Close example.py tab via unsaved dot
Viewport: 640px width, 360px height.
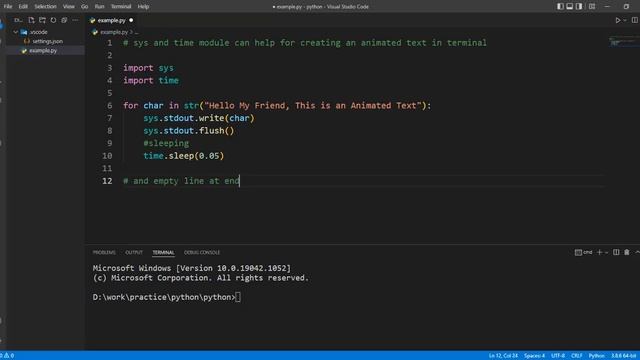tap(131, 20)
